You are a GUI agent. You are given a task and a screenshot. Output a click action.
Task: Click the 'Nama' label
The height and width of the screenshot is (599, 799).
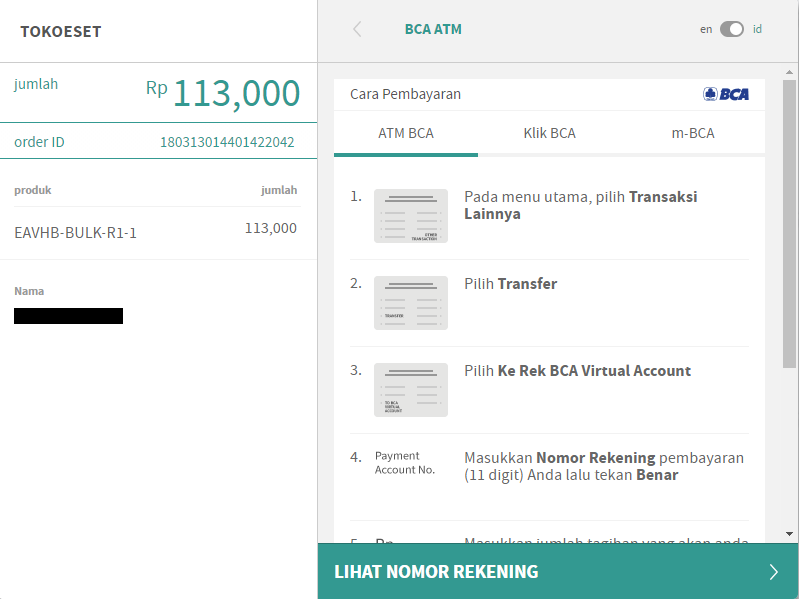pos(29,291)
